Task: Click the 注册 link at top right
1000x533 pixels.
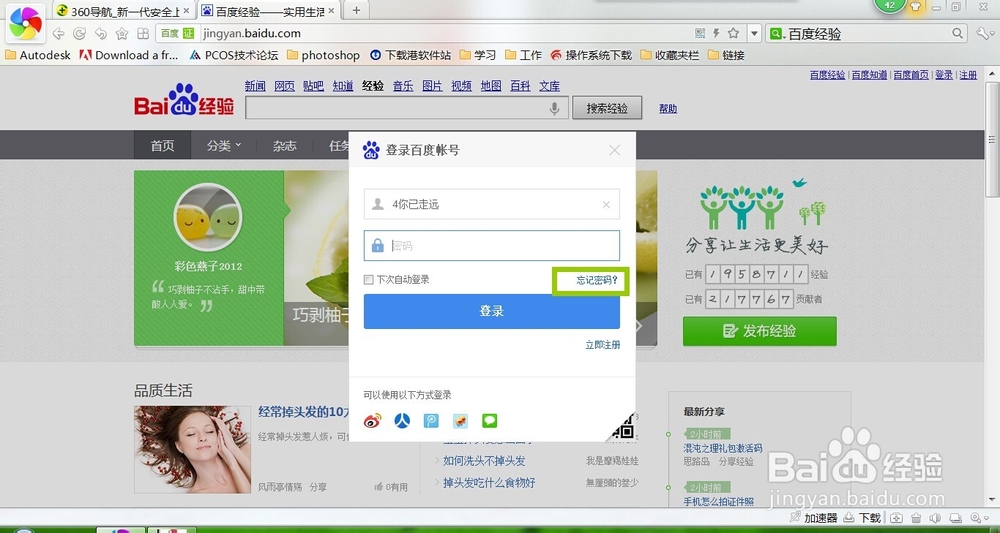Action: [968, 75]
